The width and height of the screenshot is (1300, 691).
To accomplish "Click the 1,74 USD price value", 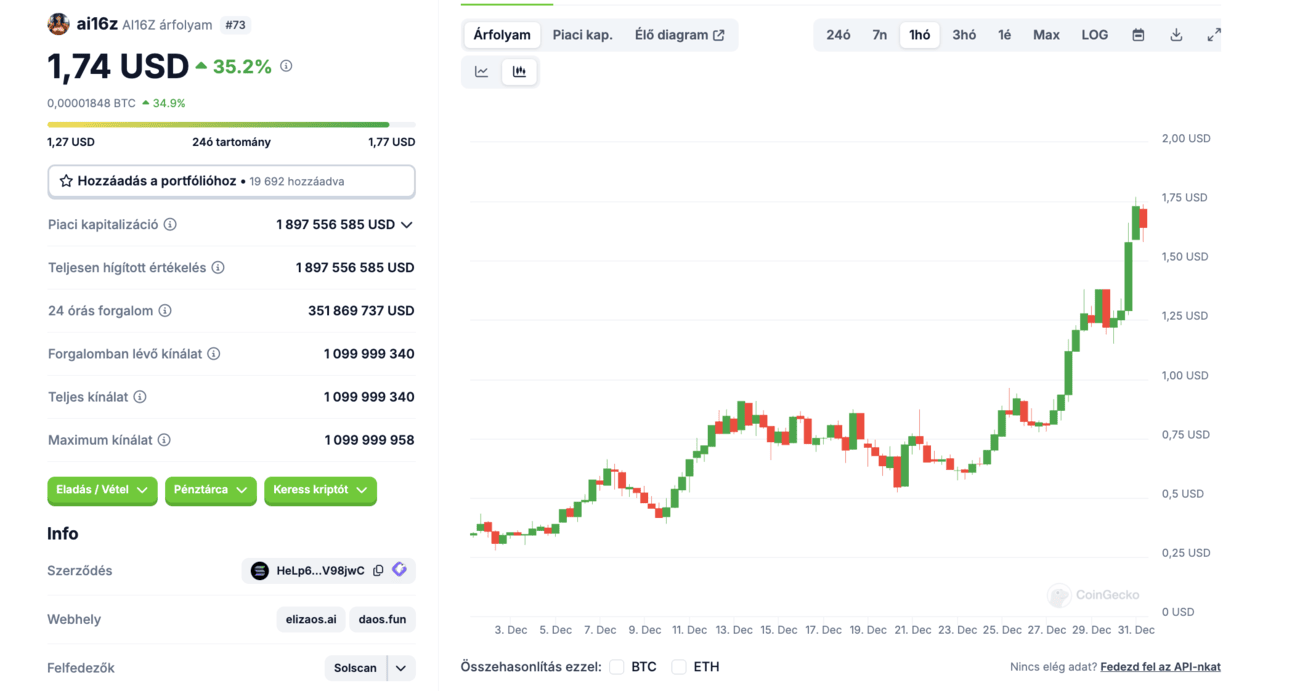I will click(x=118, y=66).
